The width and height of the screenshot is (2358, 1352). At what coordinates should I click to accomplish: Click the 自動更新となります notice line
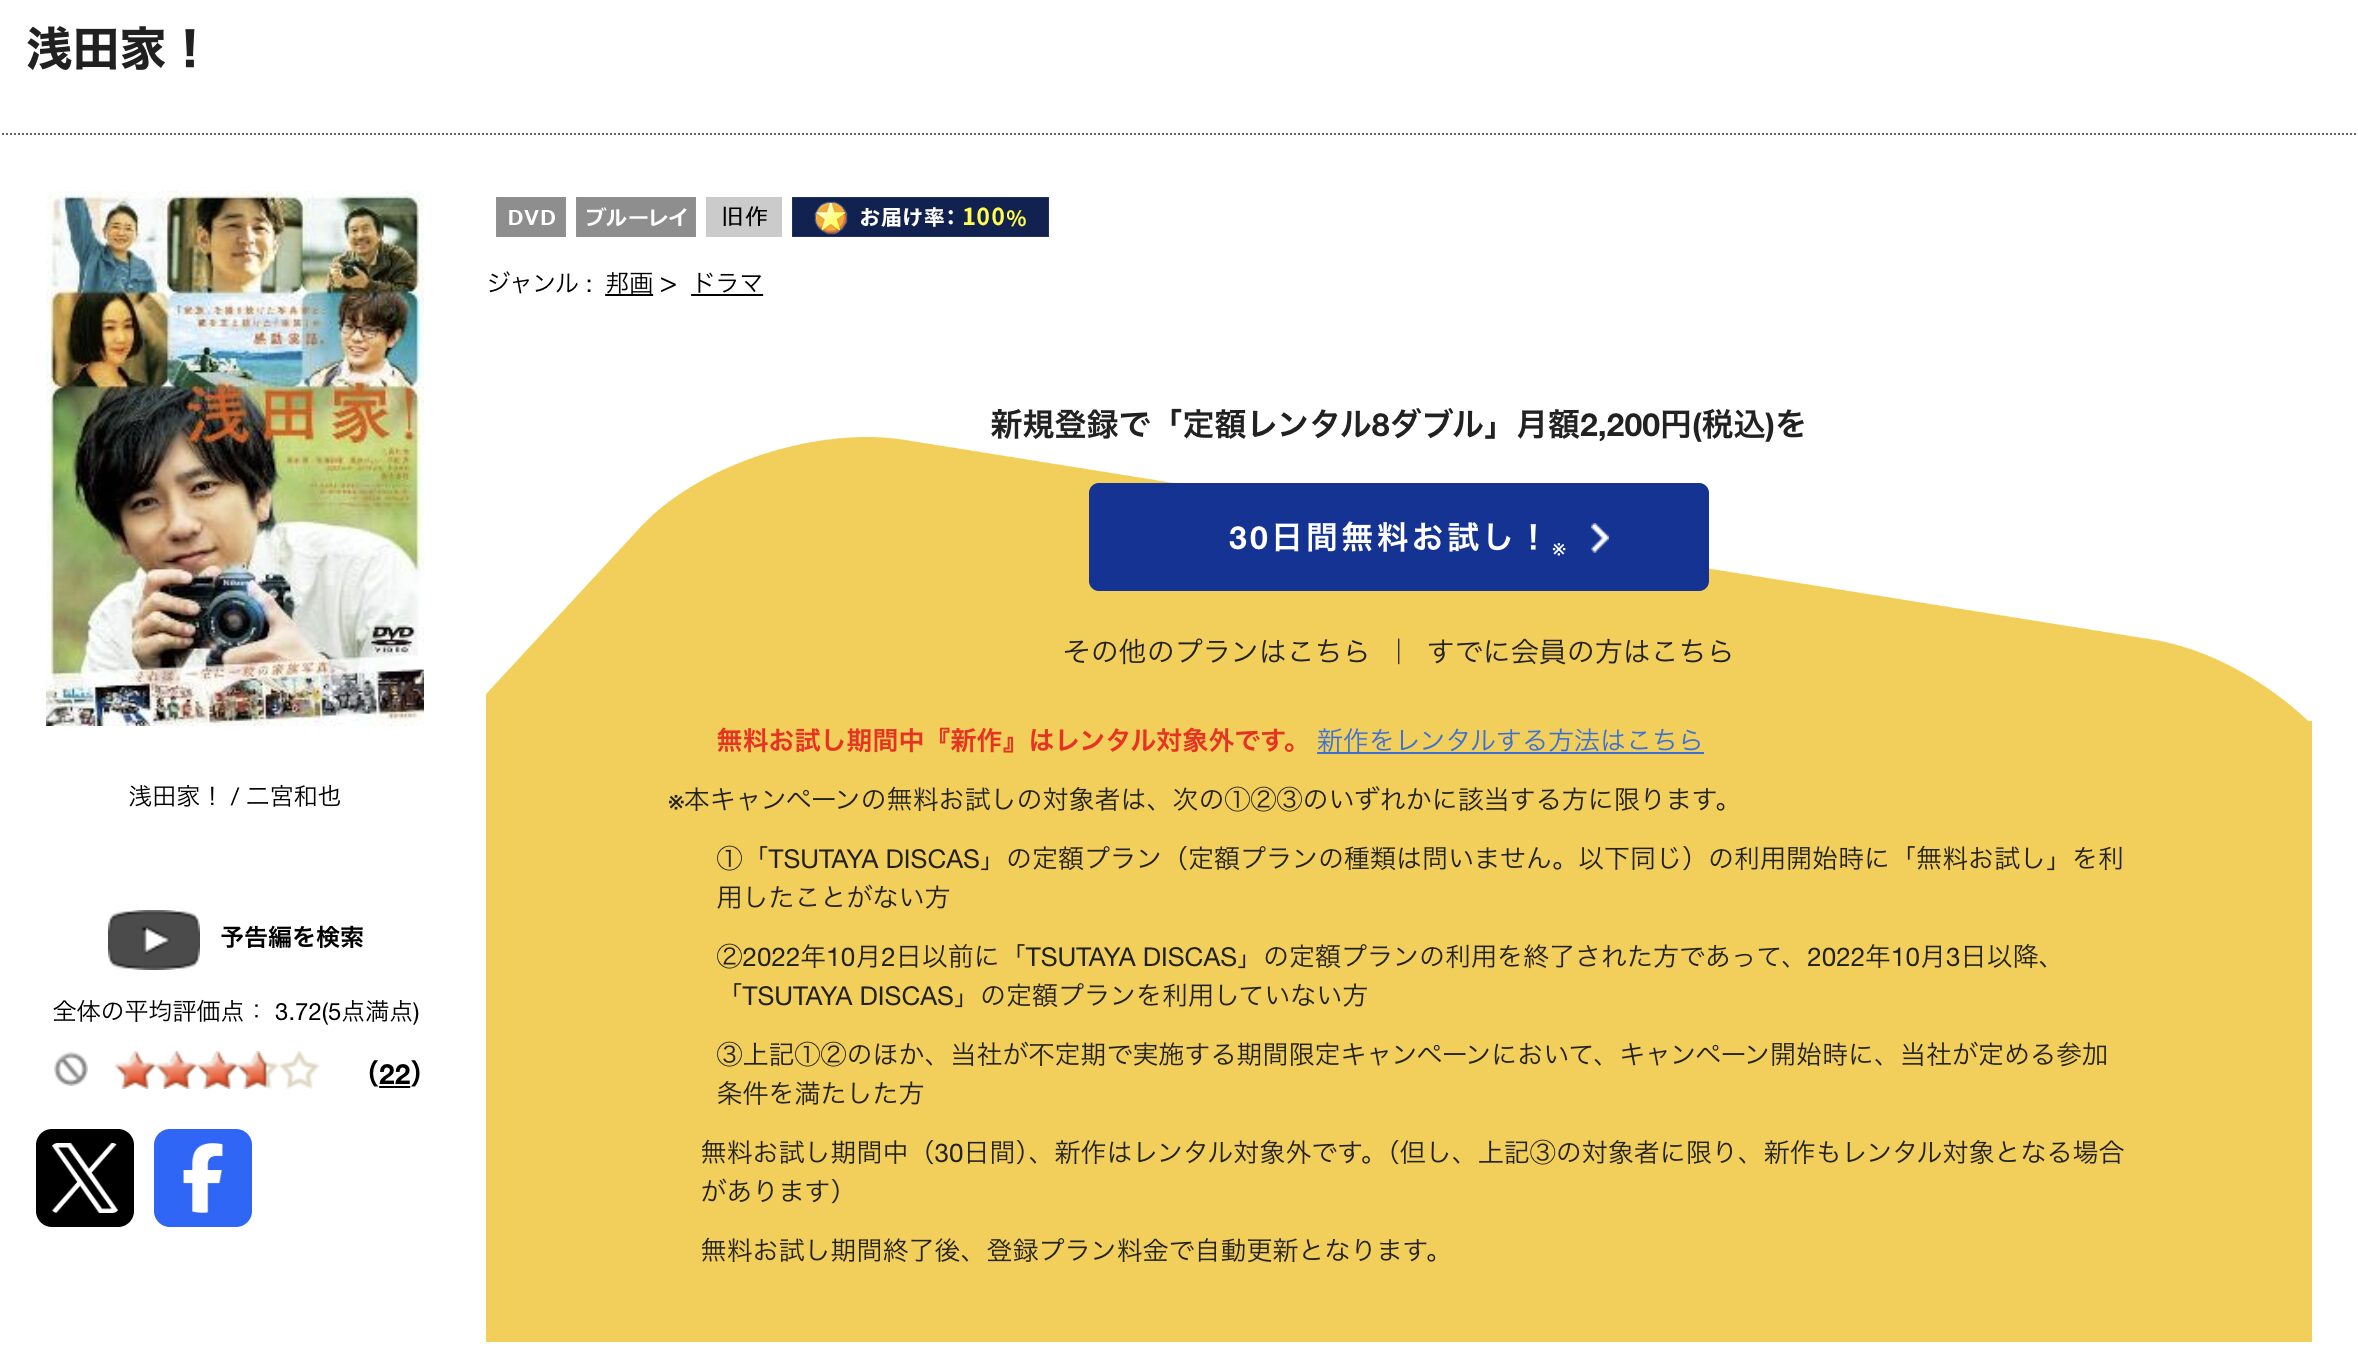pyautogui.click(x=1071, y=1250)
